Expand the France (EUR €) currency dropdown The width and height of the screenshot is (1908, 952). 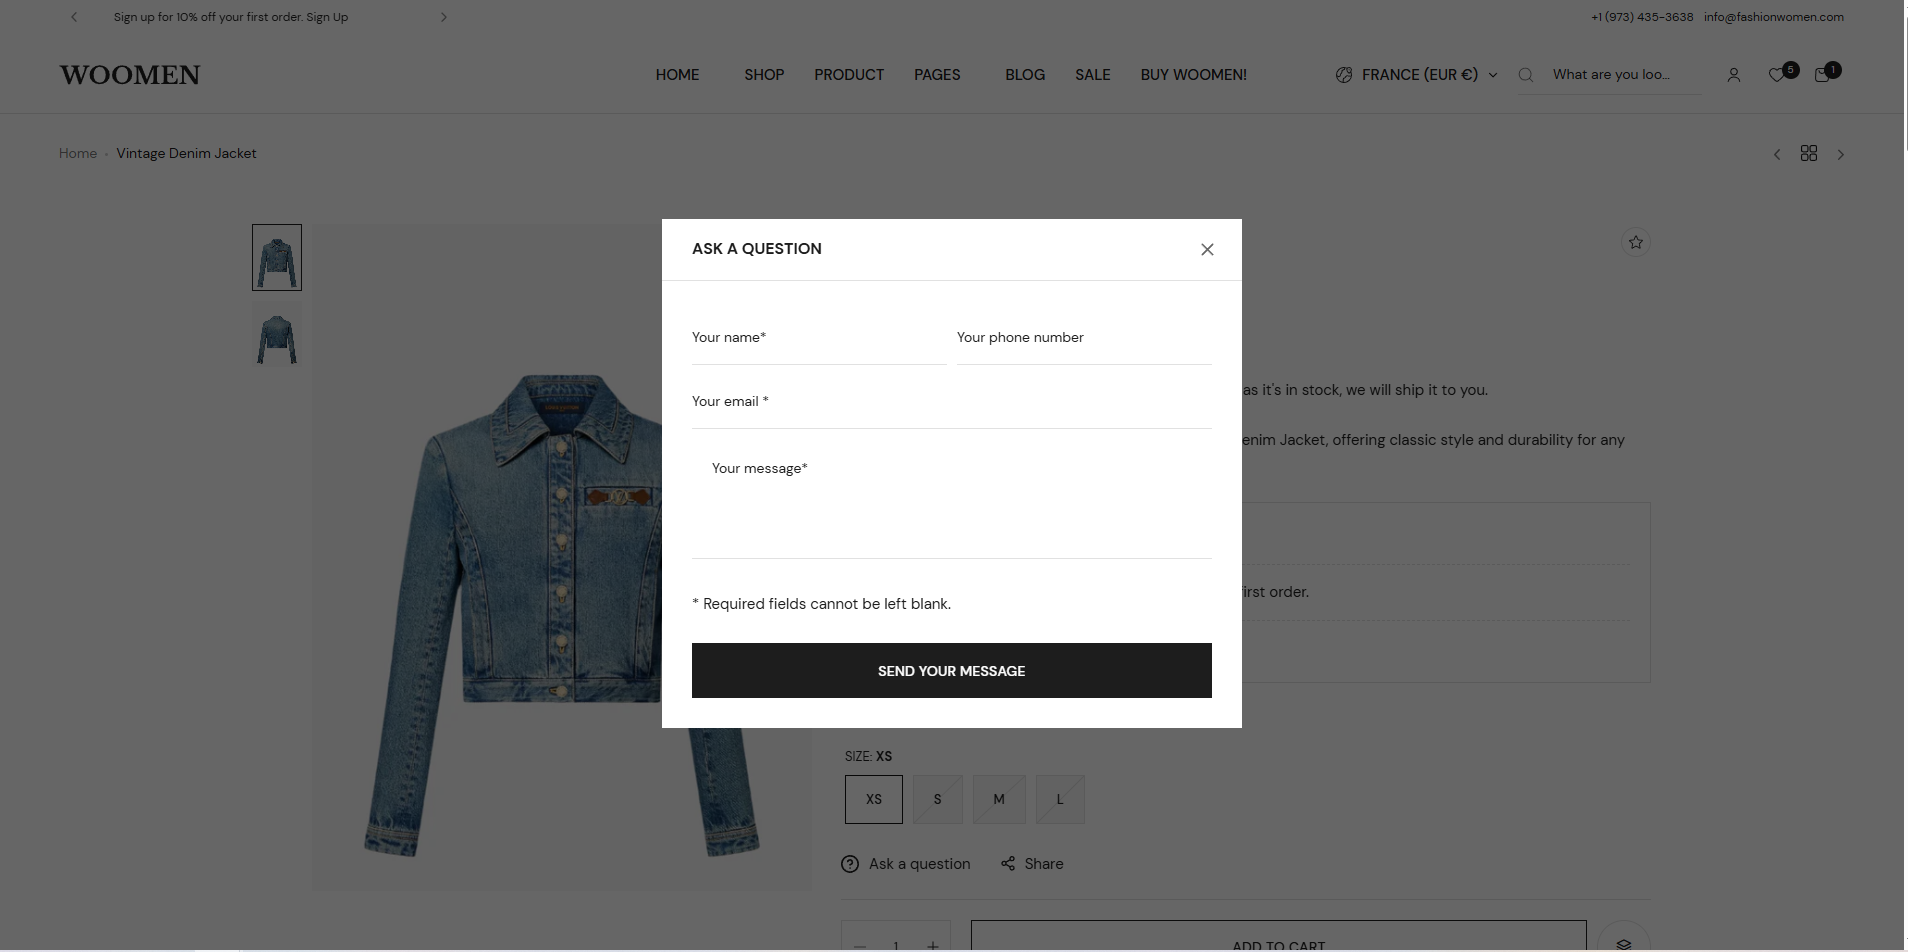(1416, 75)
